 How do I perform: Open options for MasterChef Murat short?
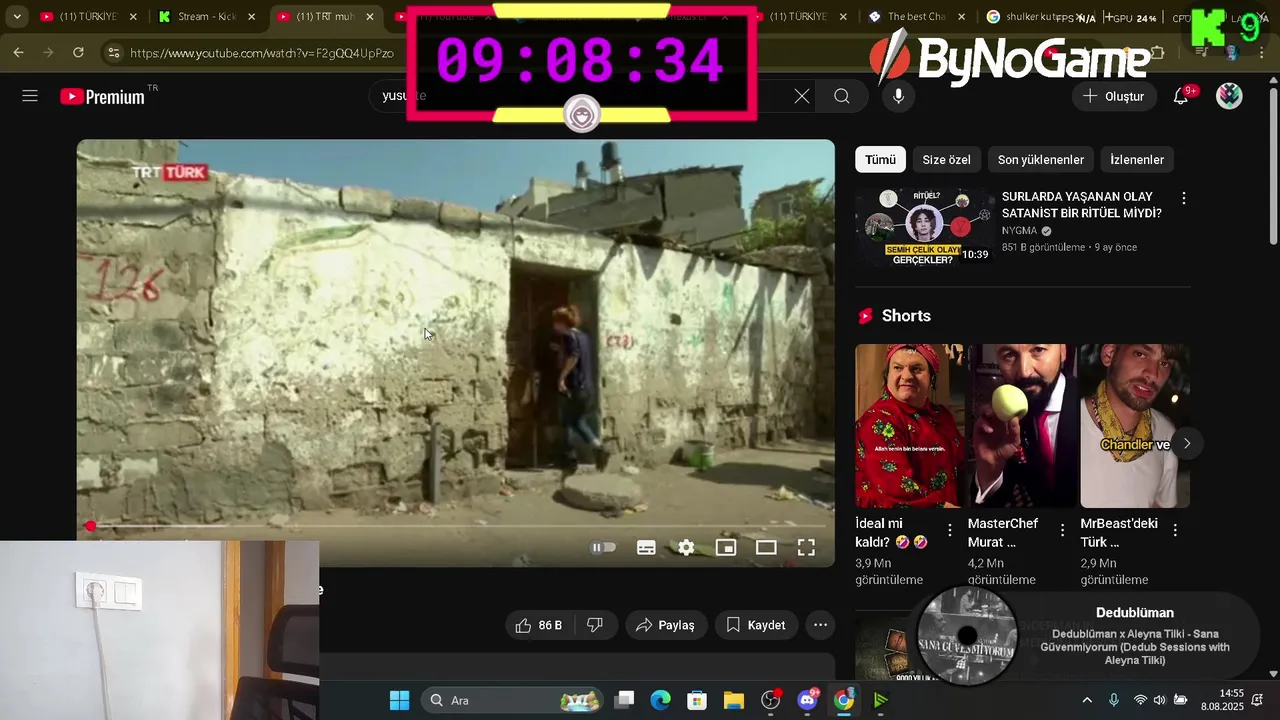point(1062,530)
